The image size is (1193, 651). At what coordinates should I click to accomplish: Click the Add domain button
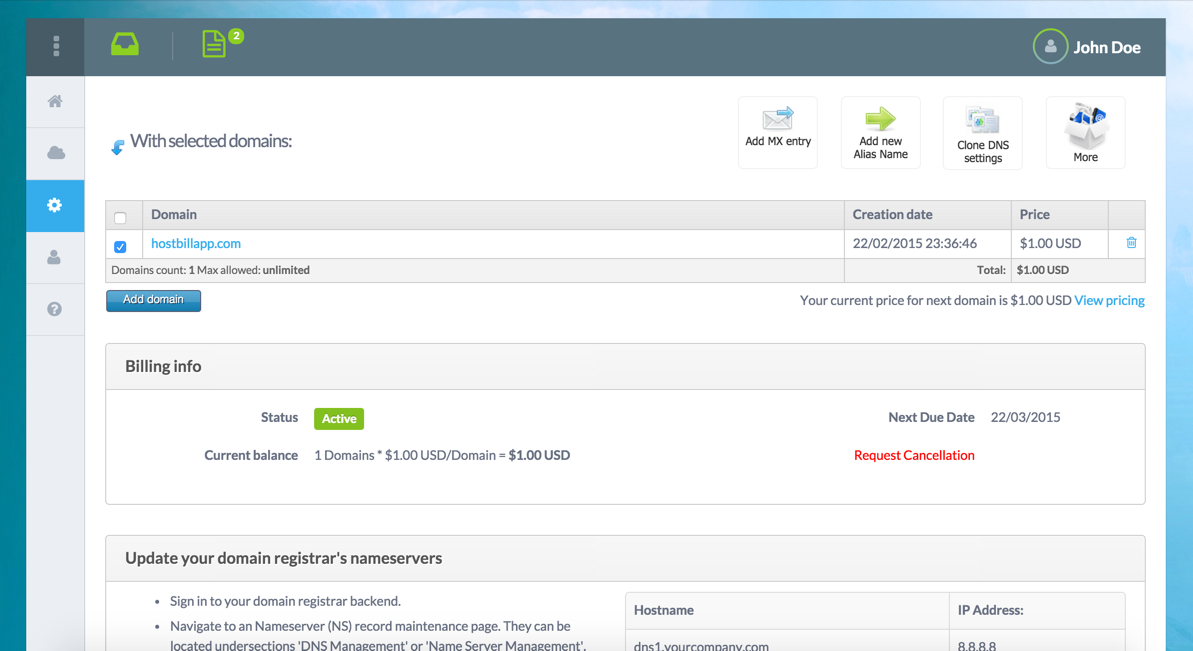click(153, 300)
